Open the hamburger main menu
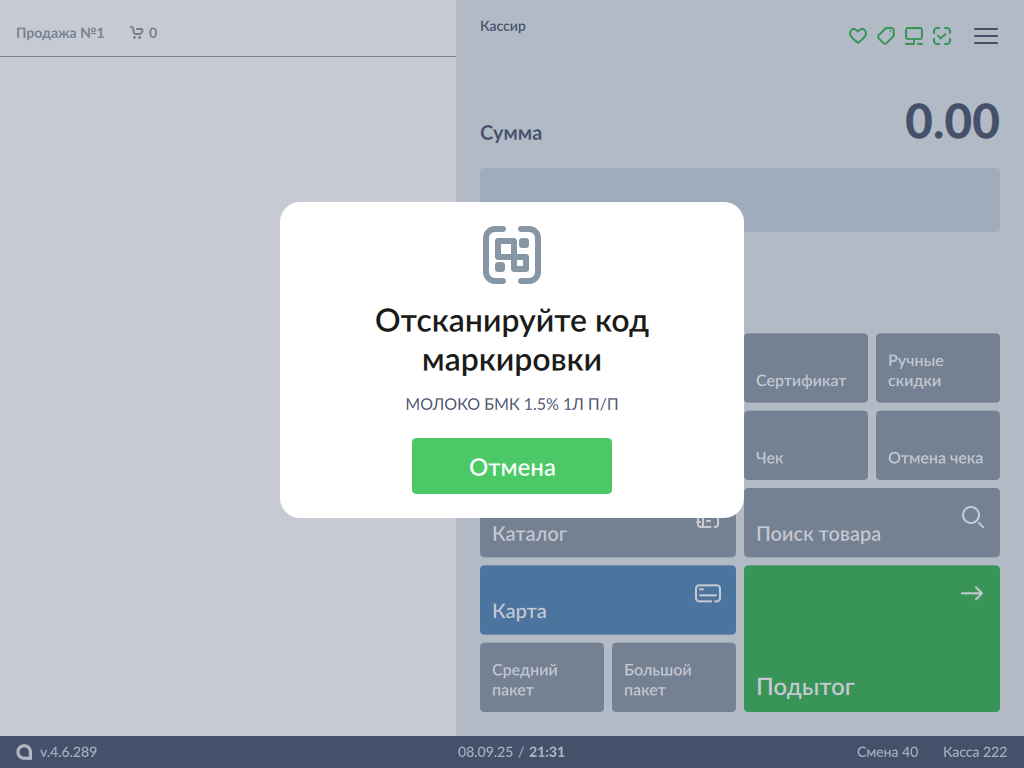Viewport: 1024px width, 768px height. tap(986, 36)
